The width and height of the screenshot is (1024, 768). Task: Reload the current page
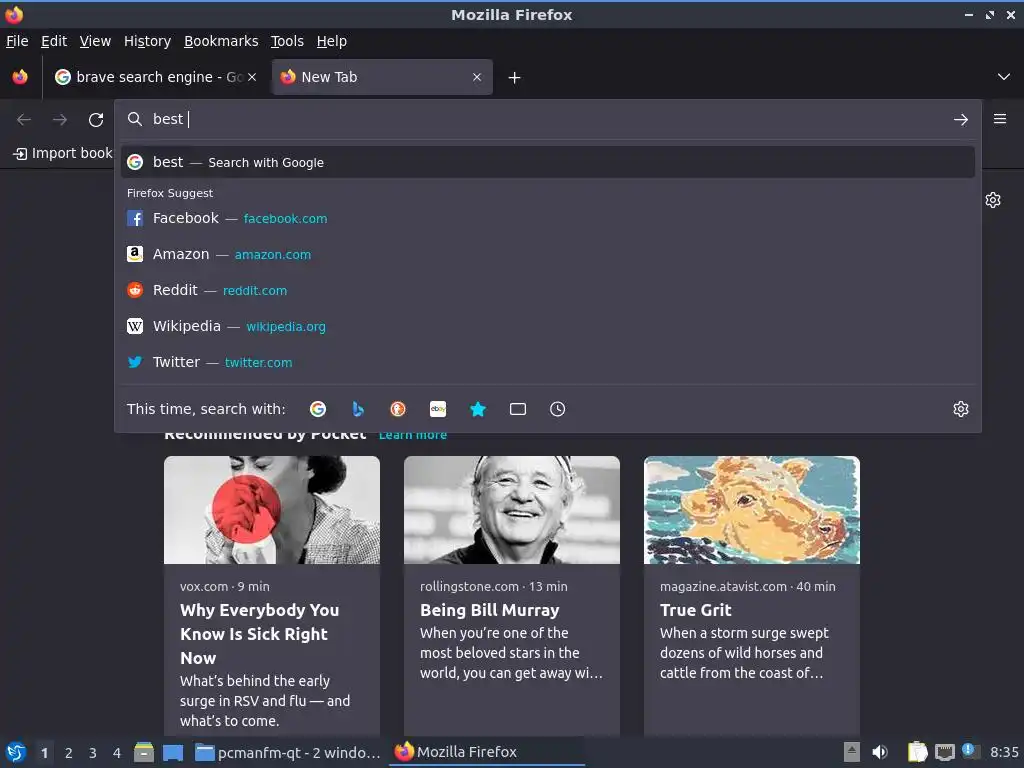click(x=96, y=120)
